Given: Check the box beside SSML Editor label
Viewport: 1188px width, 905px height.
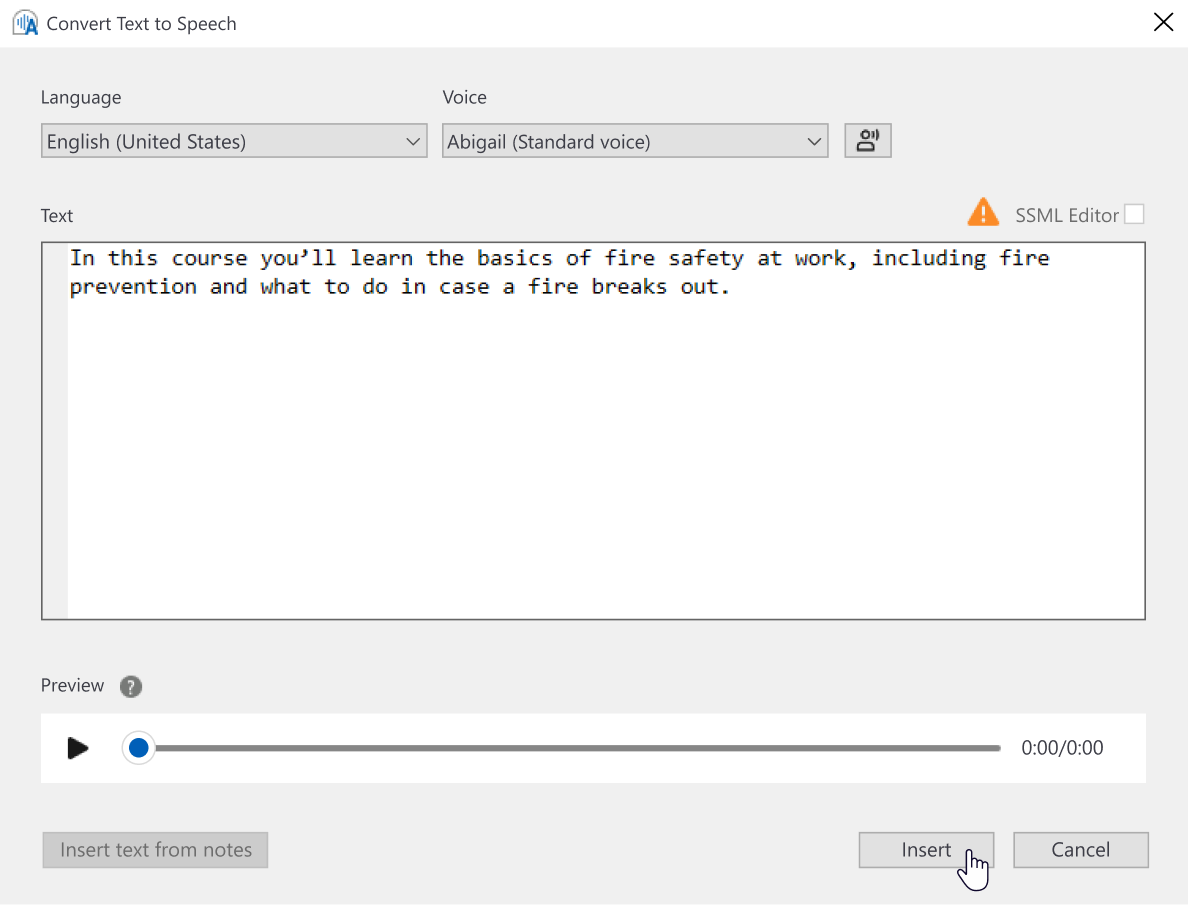Looking at the screenshot, I should [x=1135, y=213].
